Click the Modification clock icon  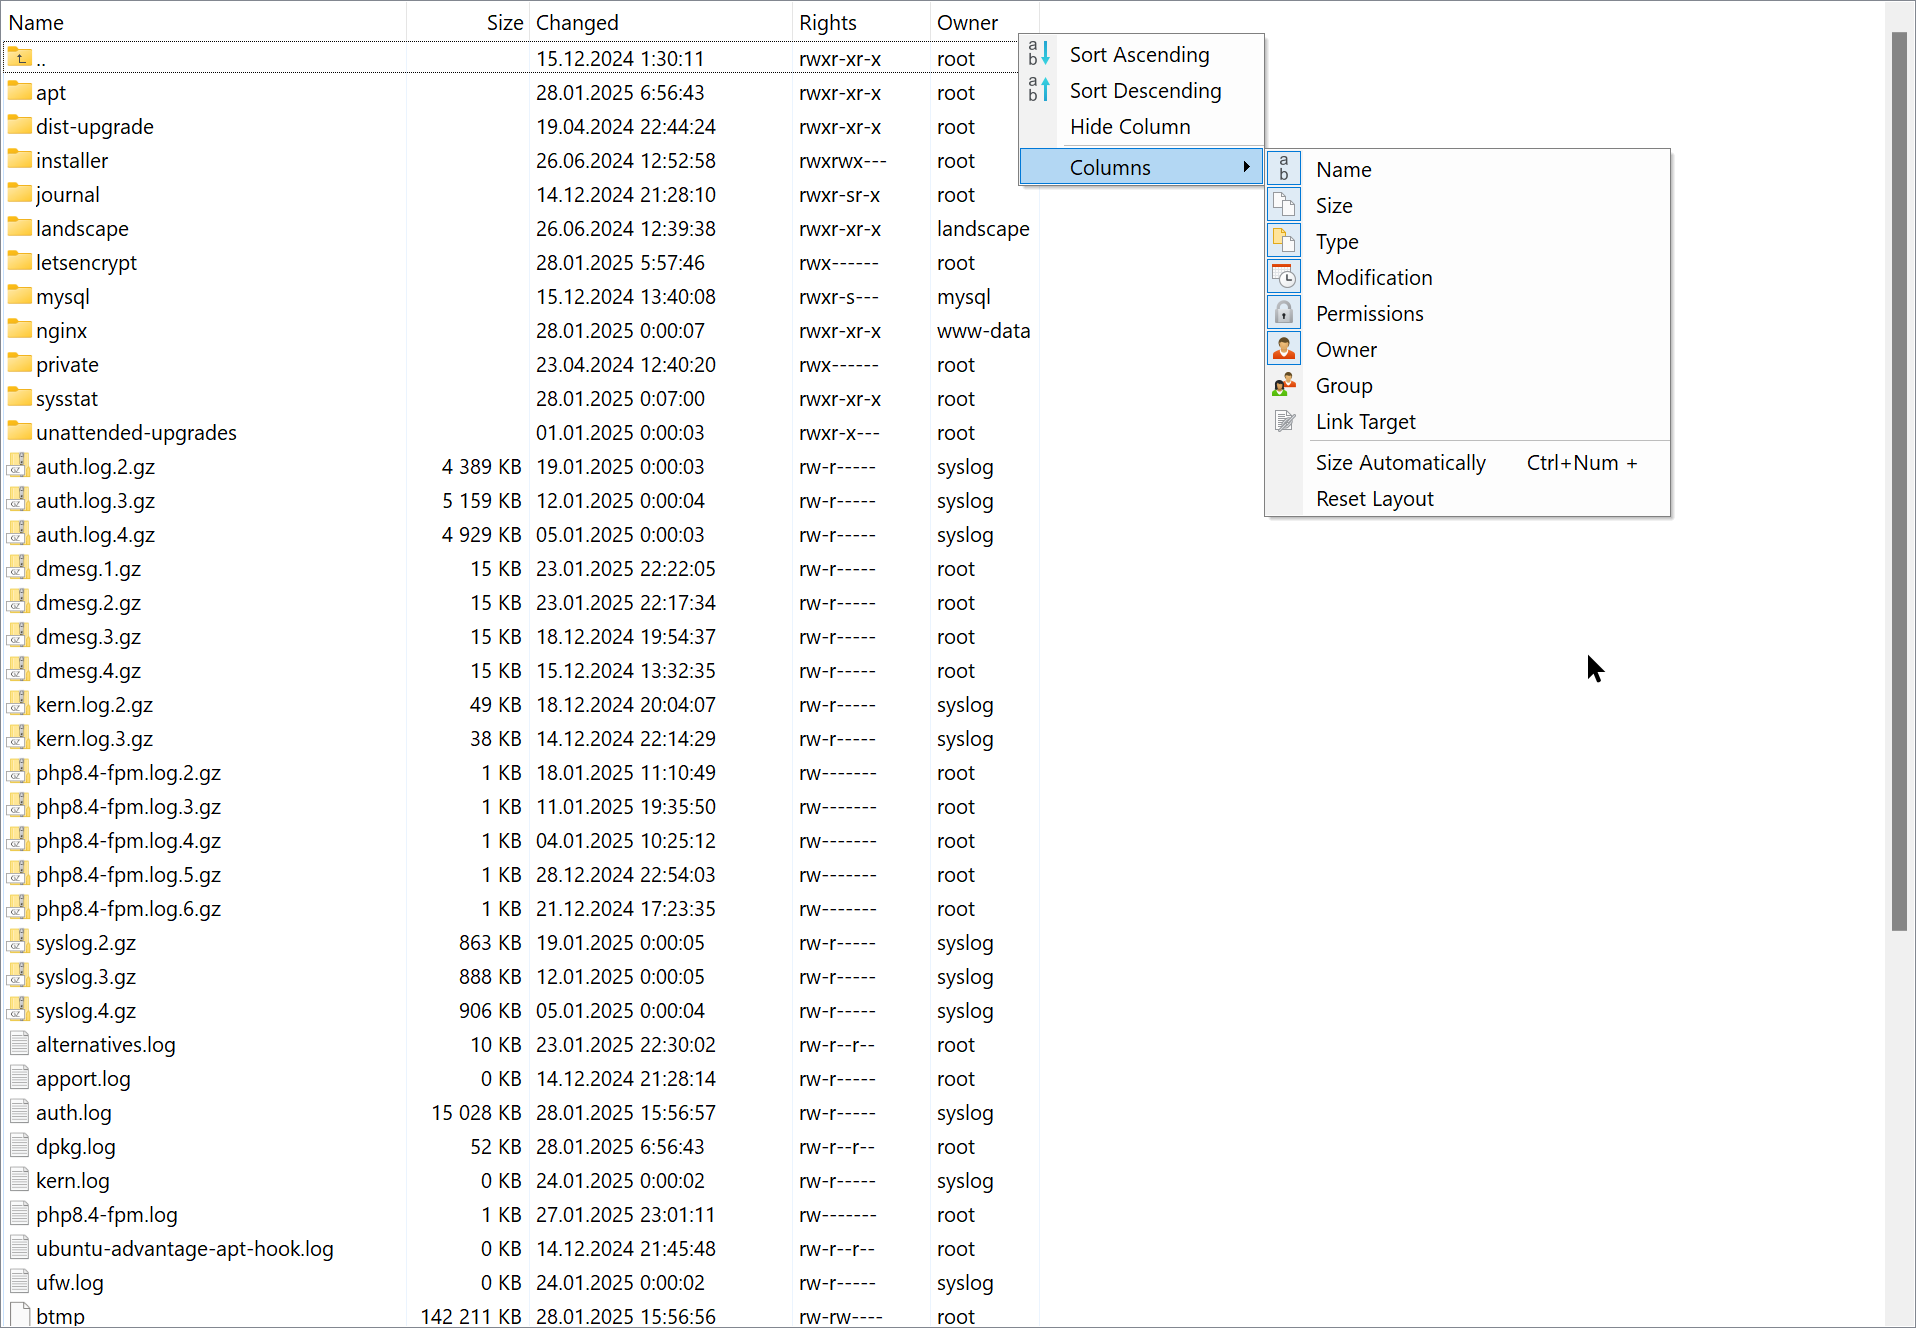point(1284,277)
